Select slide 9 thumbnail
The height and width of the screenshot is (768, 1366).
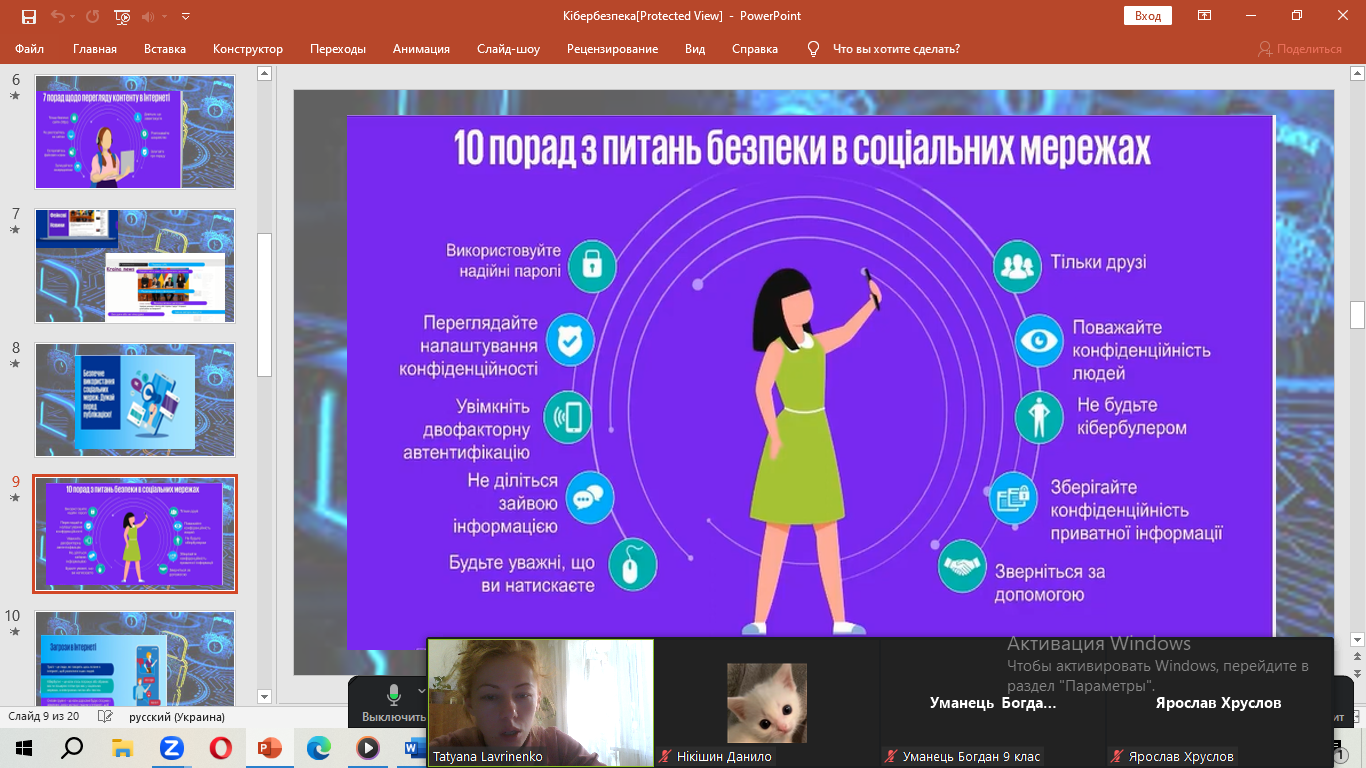click(x=135, y=534)
